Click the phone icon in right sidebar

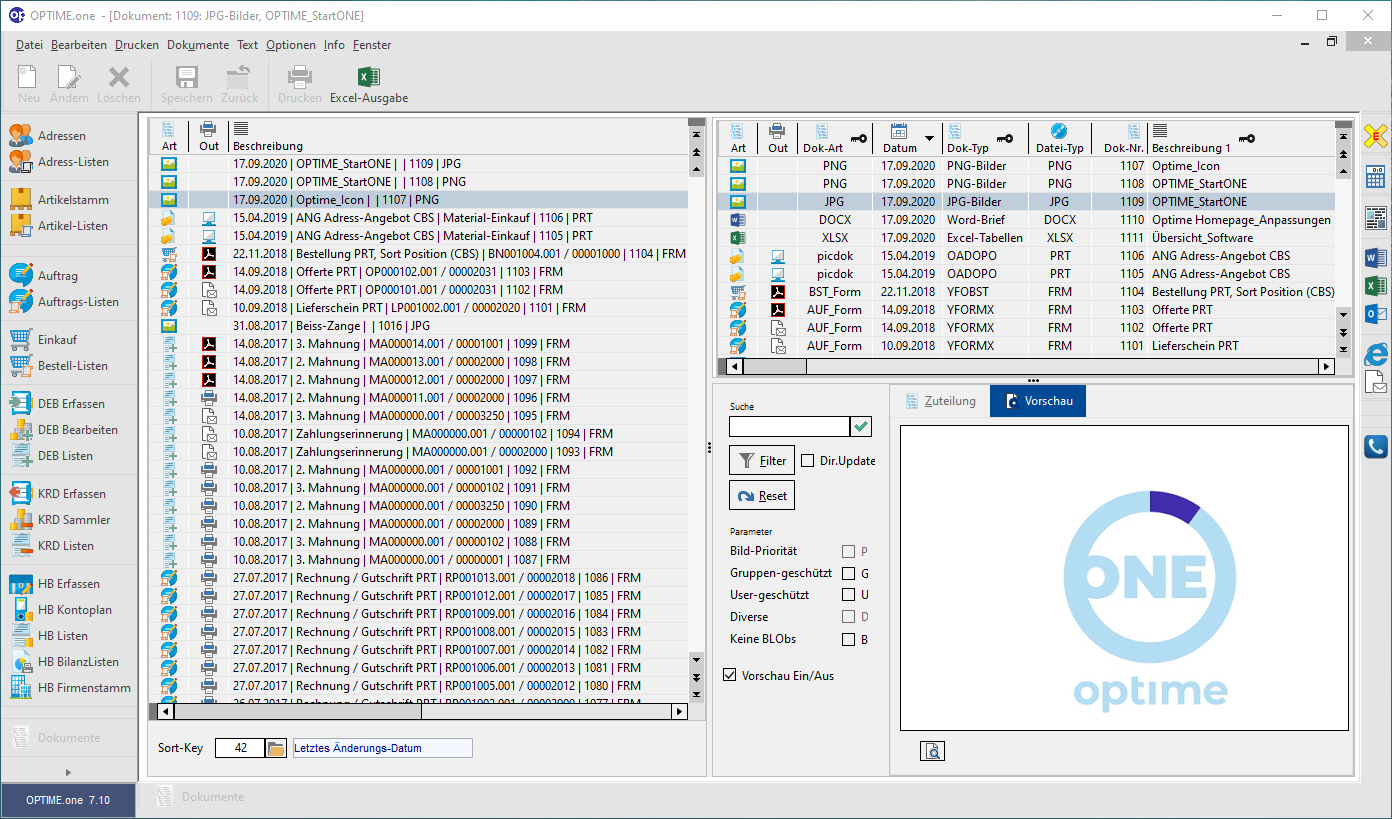tap(1376, 447)
